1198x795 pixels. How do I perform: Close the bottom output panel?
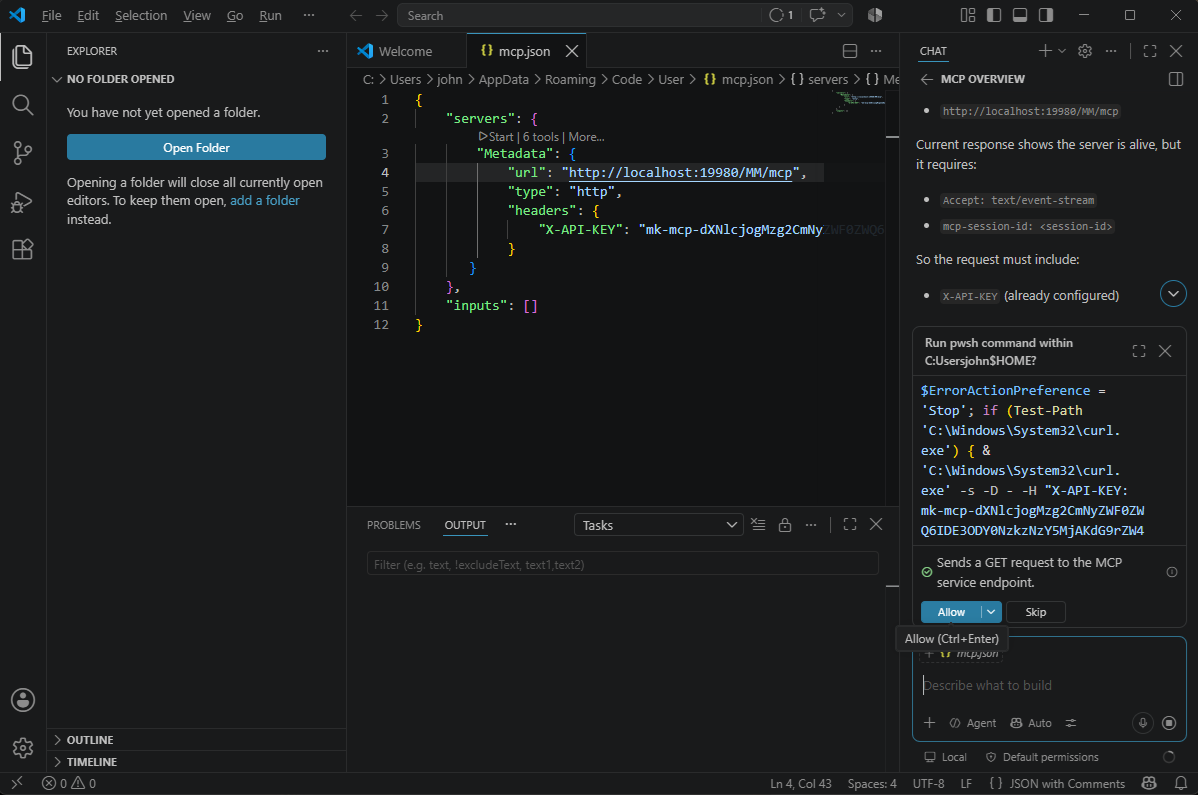[x=876, y=525]
